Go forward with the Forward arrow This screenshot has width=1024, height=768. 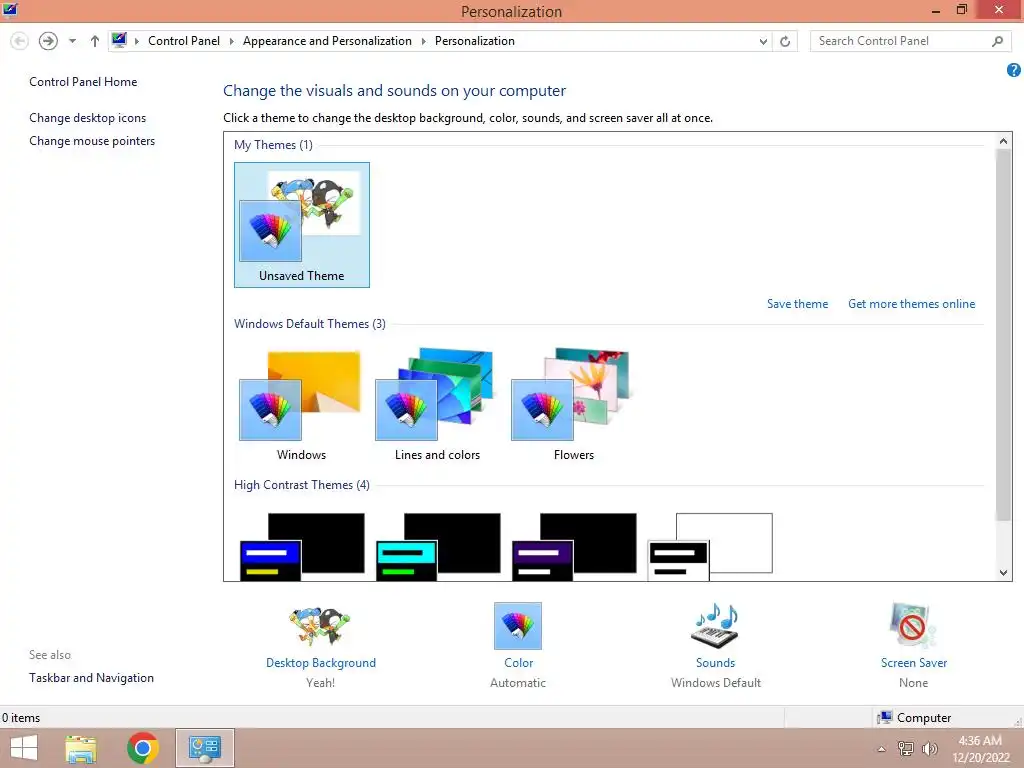pos(48,41)
